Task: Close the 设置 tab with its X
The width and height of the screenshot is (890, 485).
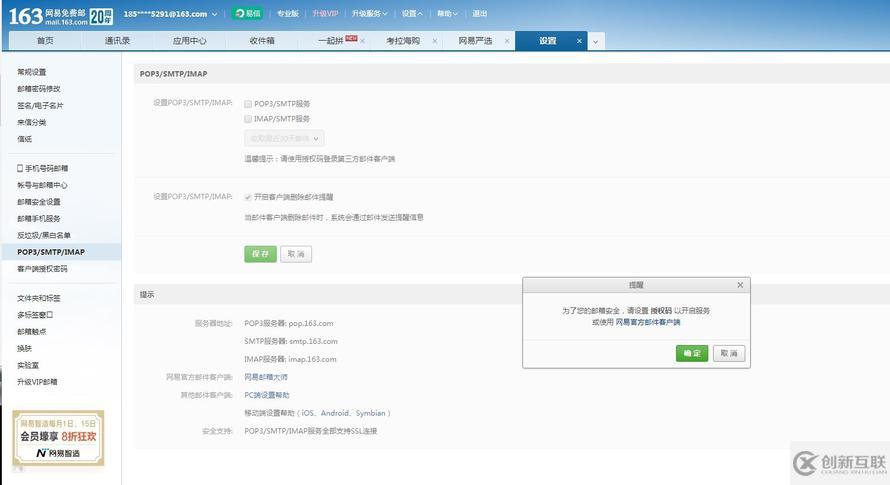Action: pyautogui.click(x=579, y=41)
